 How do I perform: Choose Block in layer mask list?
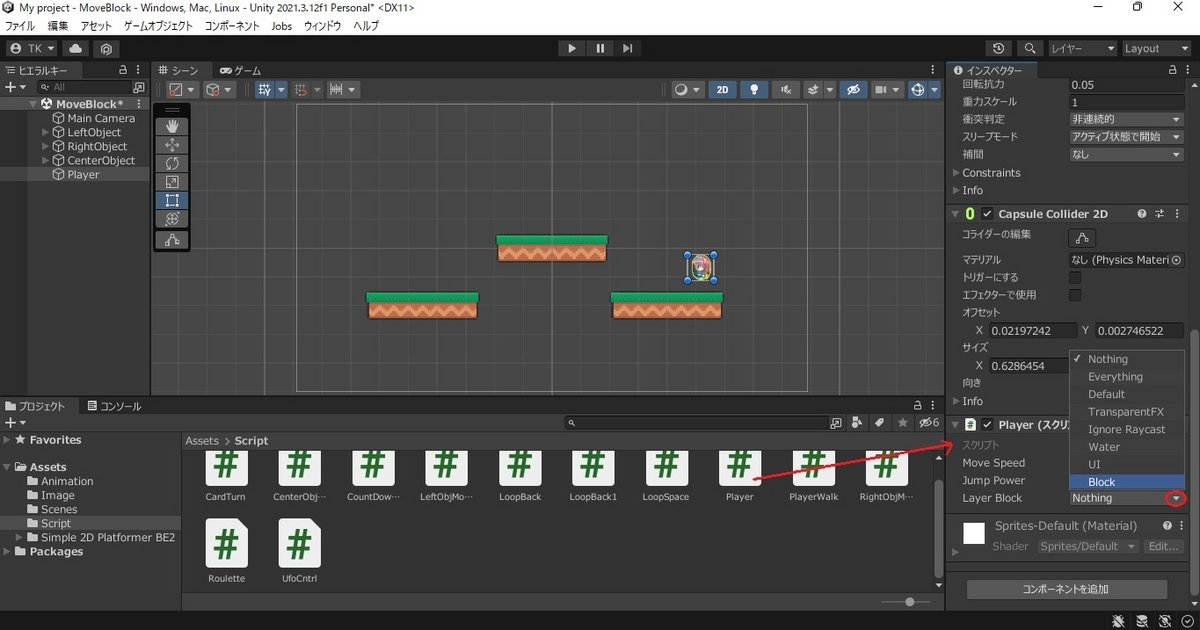pyautogui.click(x=1127, y=482)
